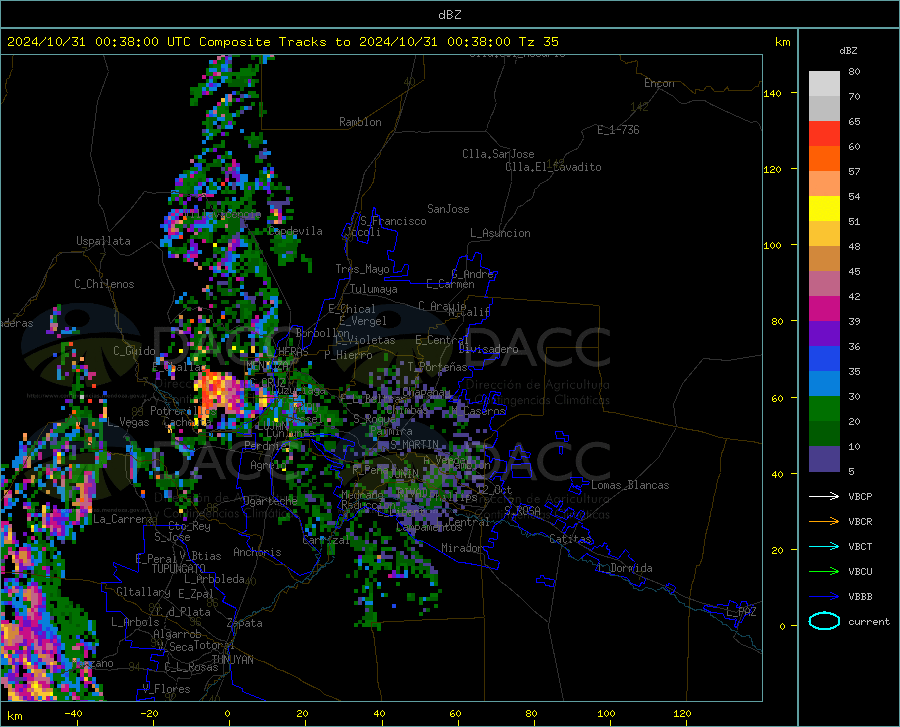Click the 'C_Chilenos' map label
Image resolution: width=900 pixels, height=727 pixels.
click(x=104, y=284)
